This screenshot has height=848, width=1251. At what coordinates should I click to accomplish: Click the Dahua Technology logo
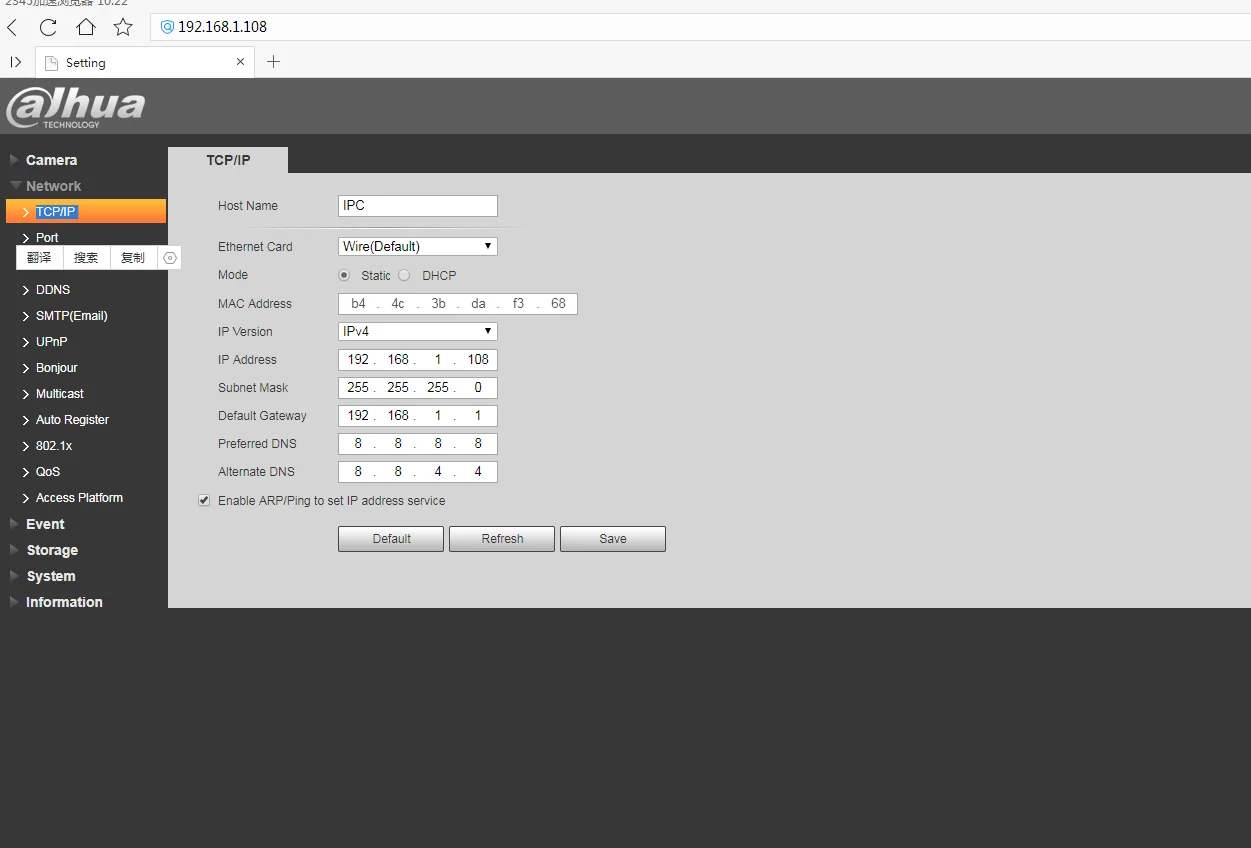76,107
